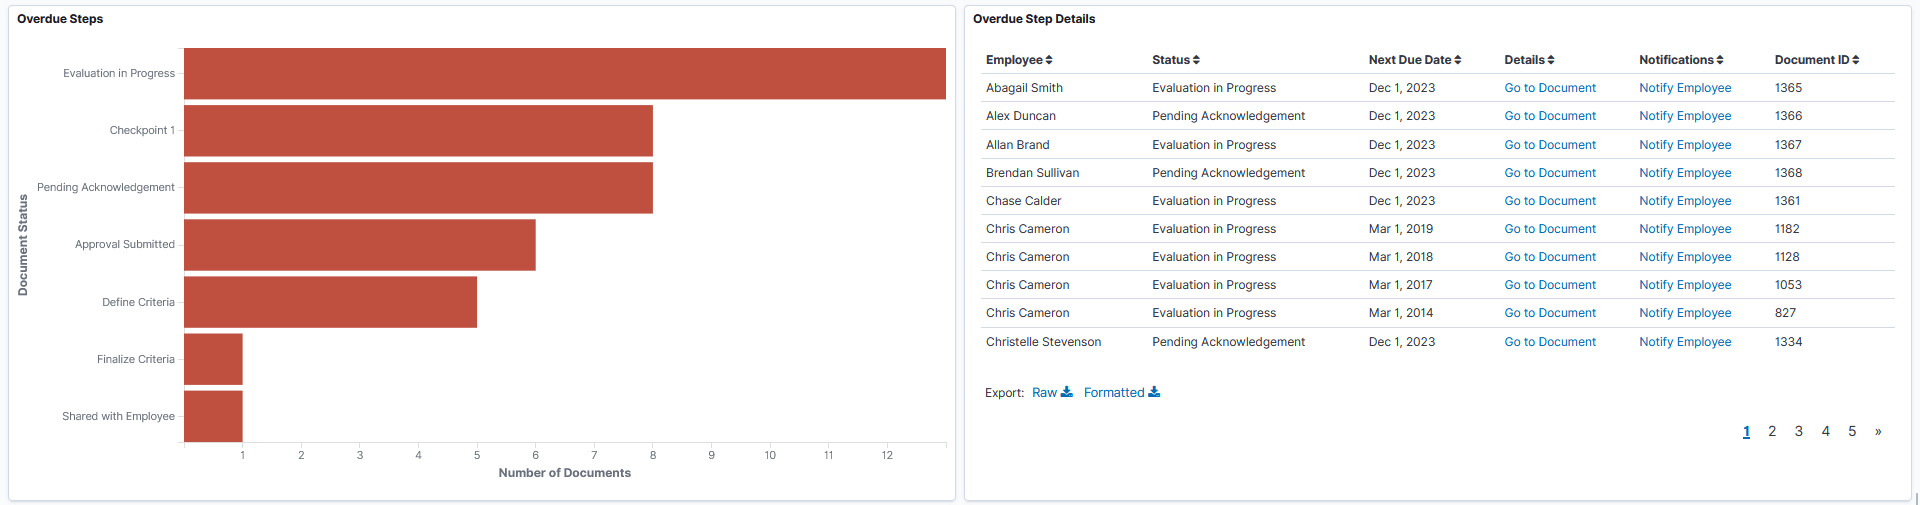Sort table by Employee column

(1019, 60)
